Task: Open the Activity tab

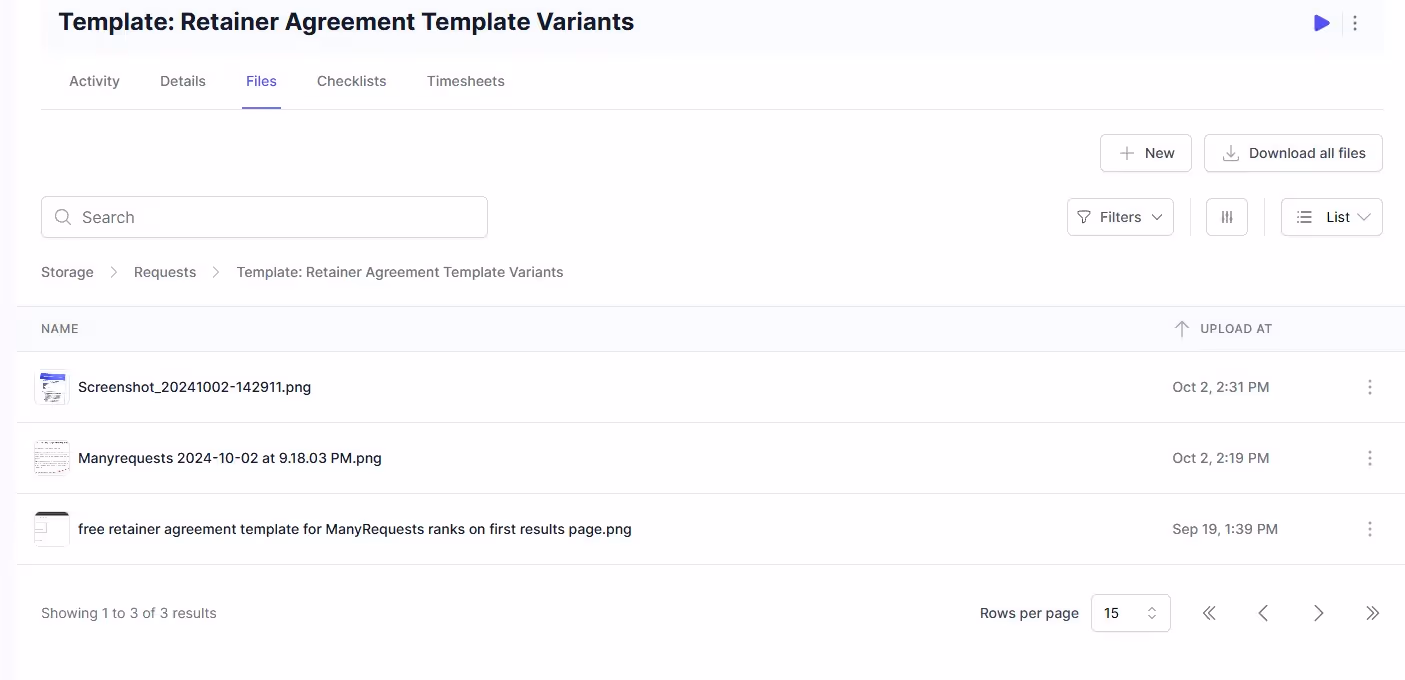Action: coord(94,81)
